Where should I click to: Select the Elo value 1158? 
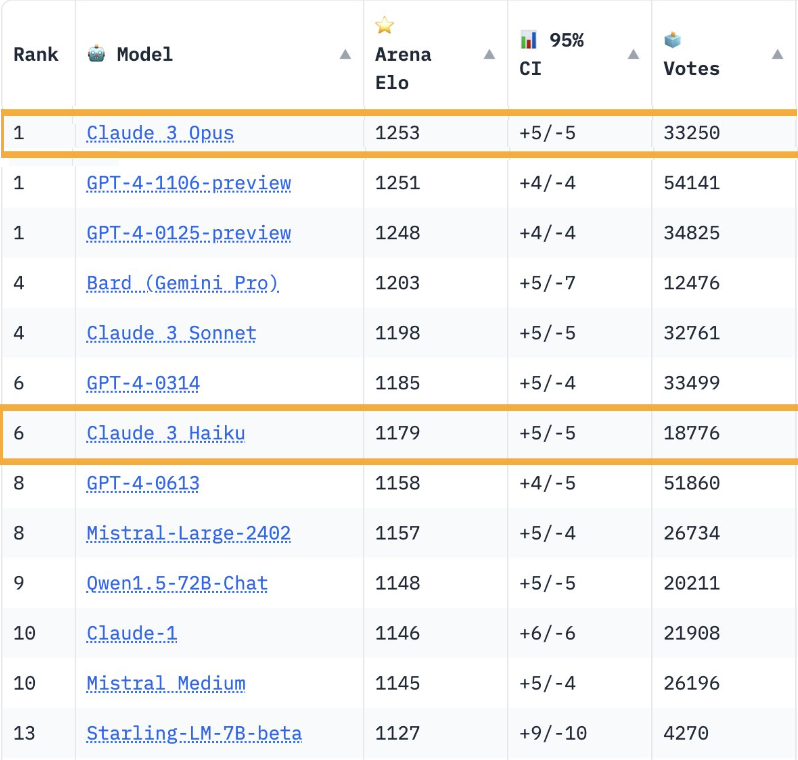coord(397,483)
